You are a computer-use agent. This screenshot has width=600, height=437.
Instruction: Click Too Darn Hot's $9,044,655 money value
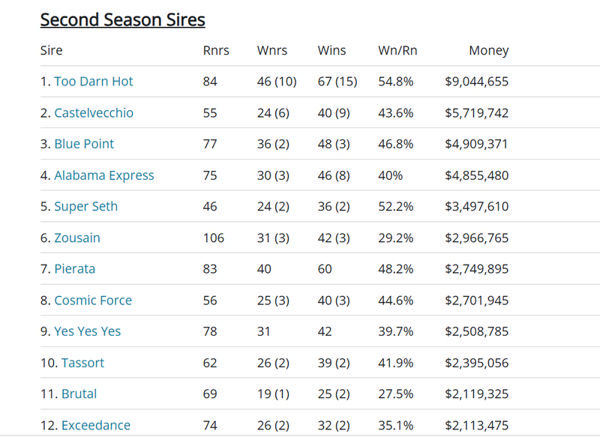(x=476, y=81)
